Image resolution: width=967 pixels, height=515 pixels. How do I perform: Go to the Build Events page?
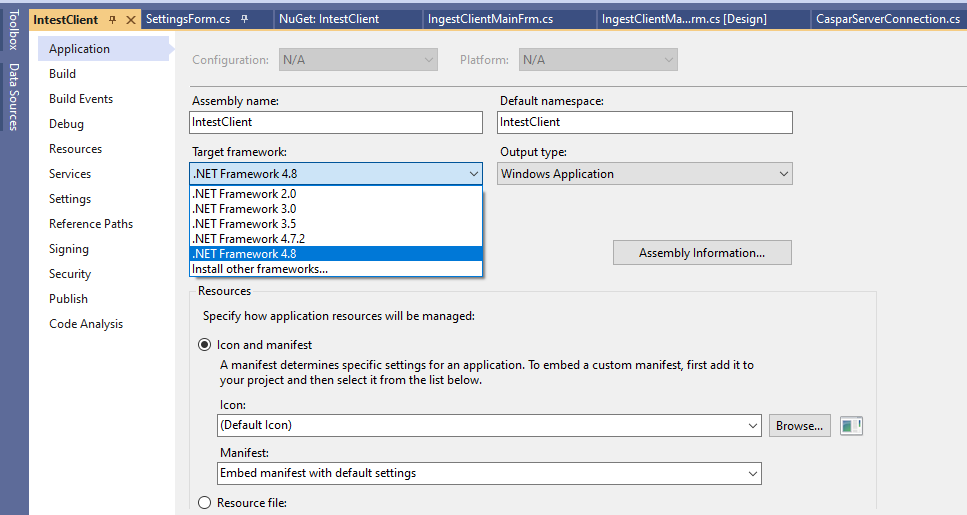tap(81, 99)
